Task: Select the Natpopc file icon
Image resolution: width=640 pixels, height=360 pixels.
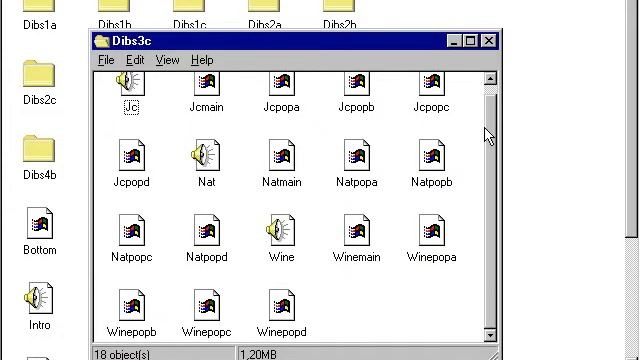Action: (131, 230)
